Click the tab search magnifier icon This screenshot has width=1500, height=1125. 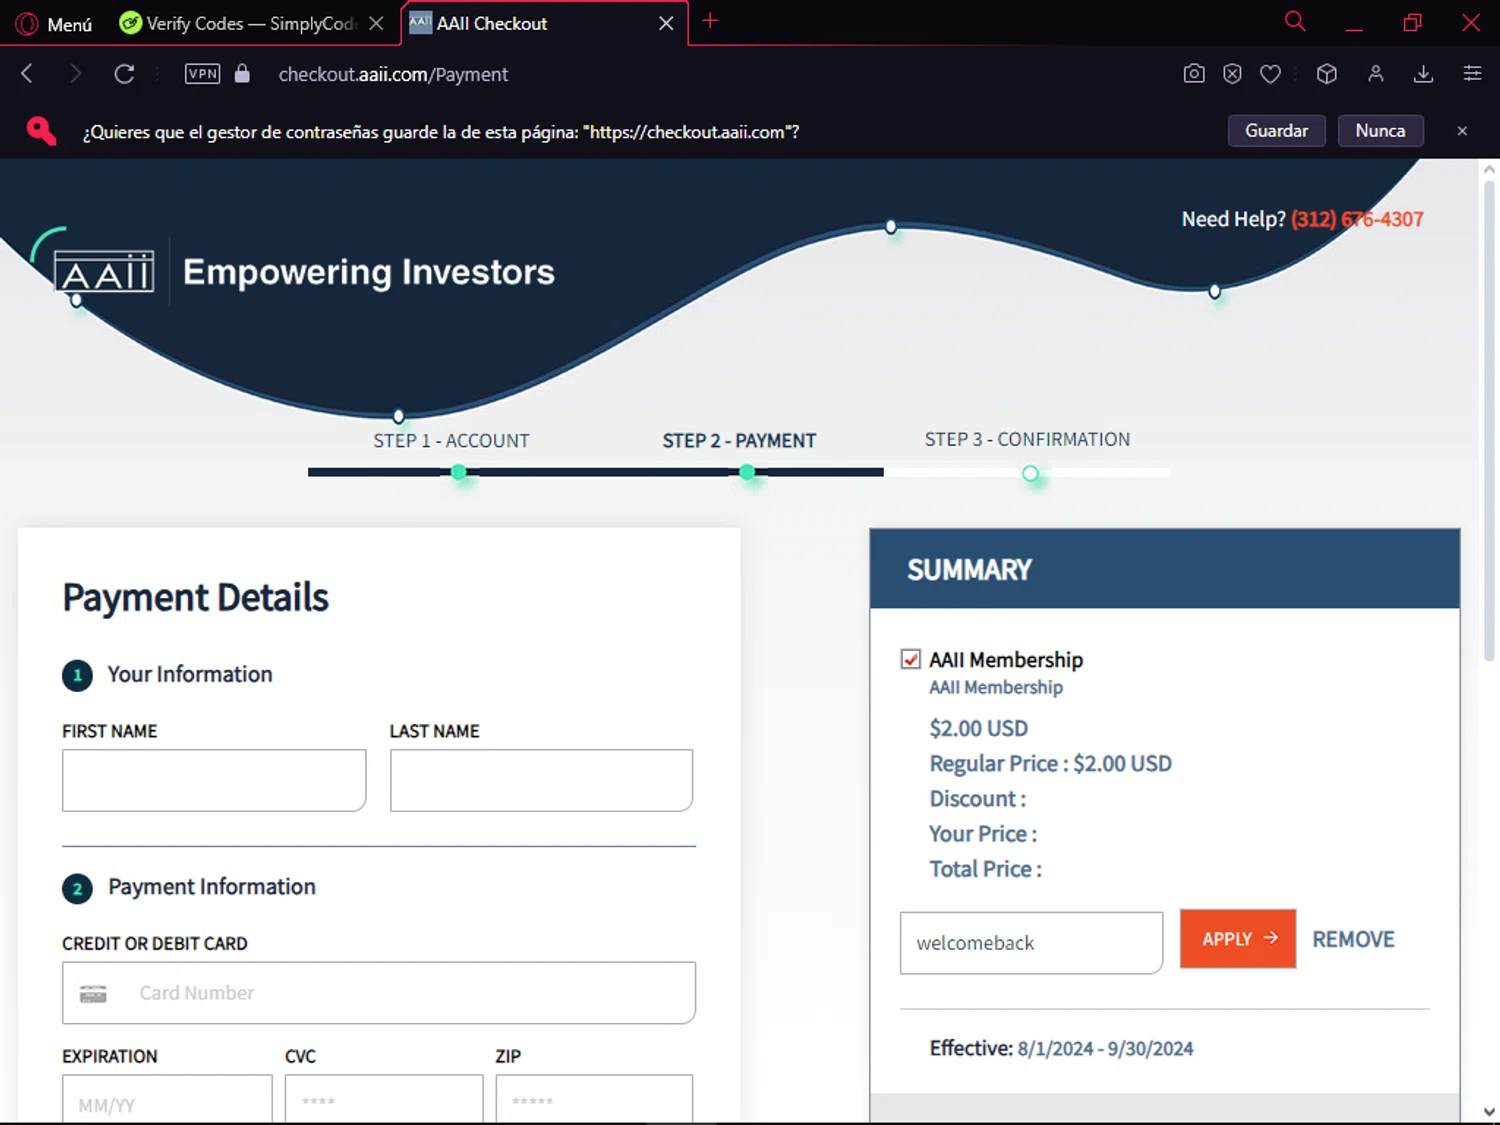click(1295, 21)
